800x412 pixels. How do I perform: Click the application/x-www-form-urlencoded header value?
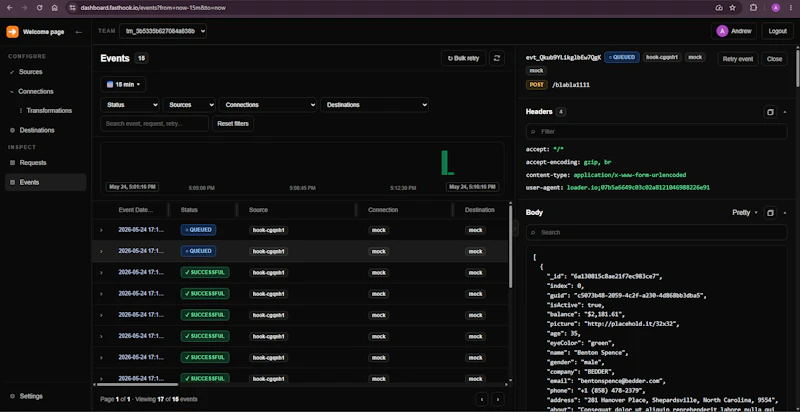click(630, 175)
